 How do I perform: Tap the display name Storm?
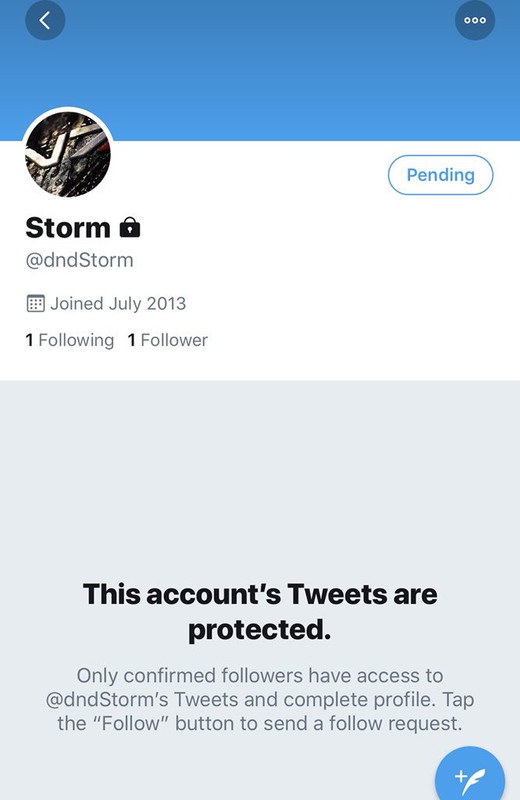tap(68, 228)
